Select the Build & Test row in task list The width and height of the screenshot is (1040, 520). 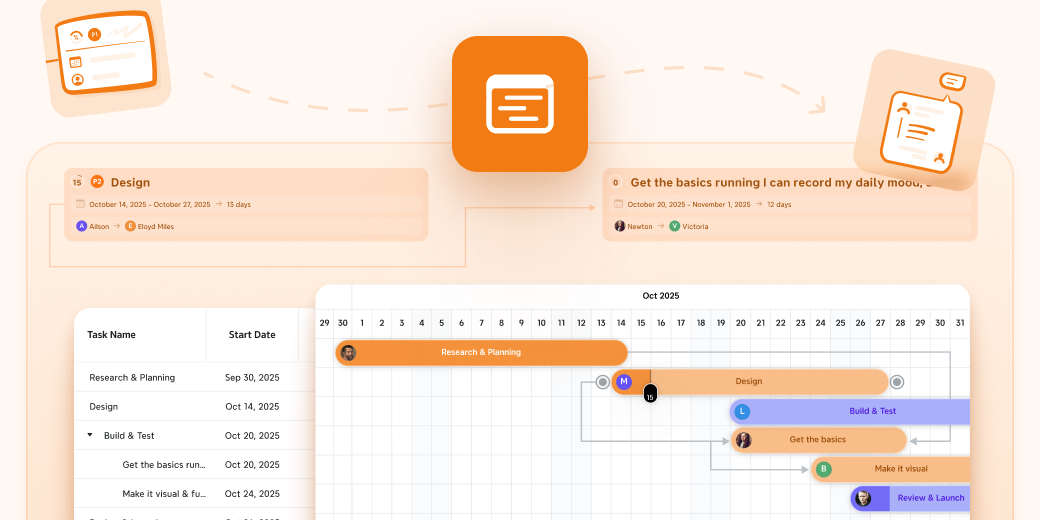194,436
